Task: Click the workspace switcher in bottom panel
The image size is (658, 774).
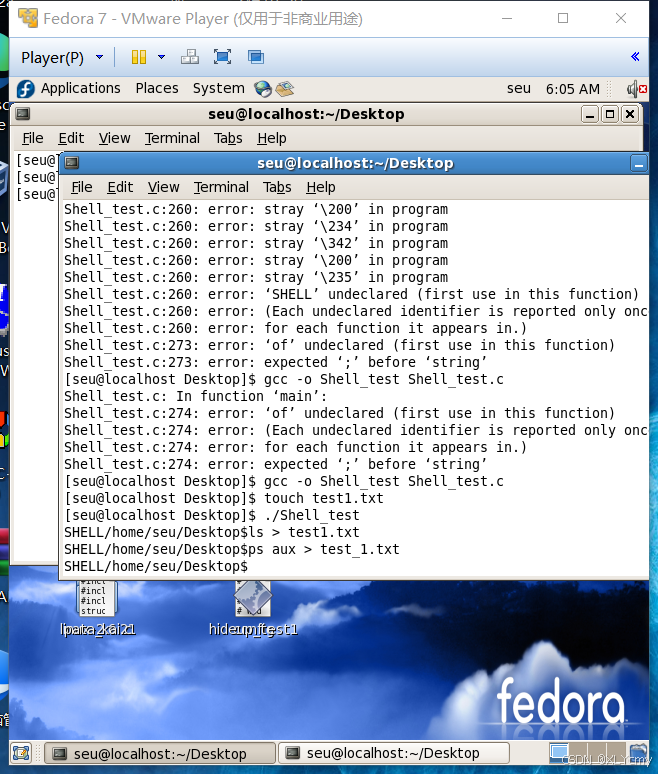Action: (587, 753)
